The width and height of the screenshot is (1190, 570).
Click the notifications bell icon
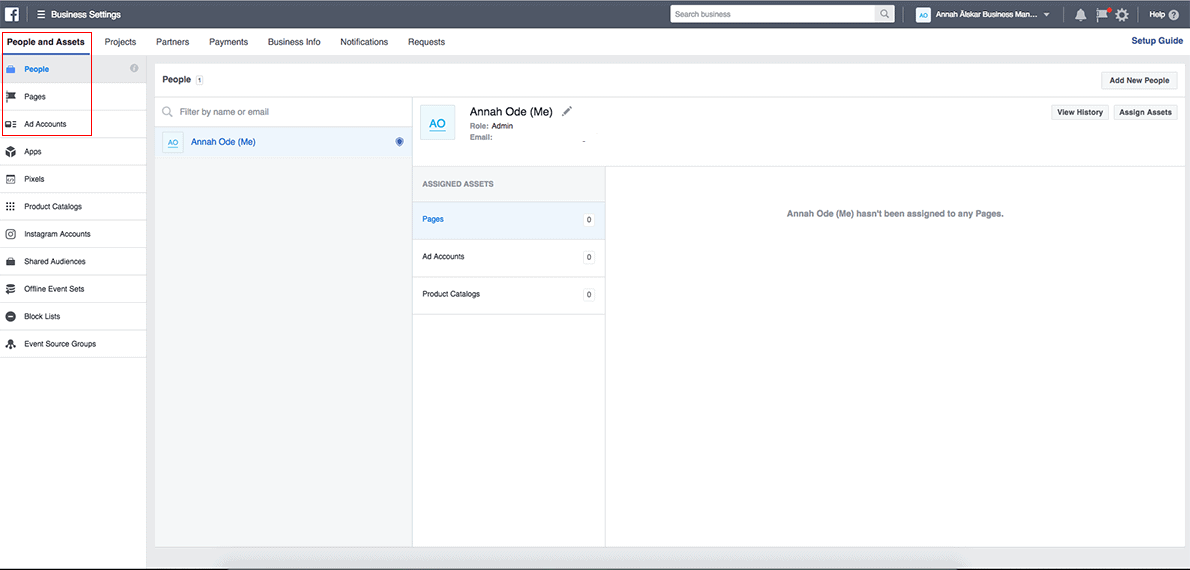[1080, 14]
